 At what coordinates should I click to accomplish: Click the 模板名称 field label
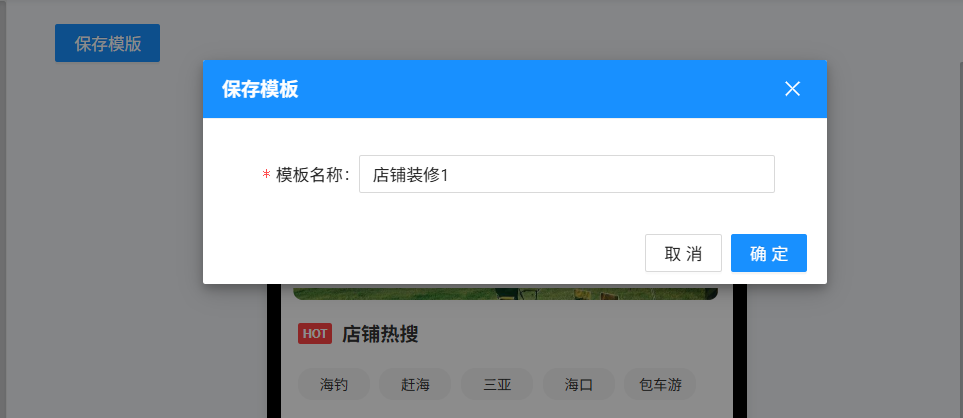tap(313, 175)
